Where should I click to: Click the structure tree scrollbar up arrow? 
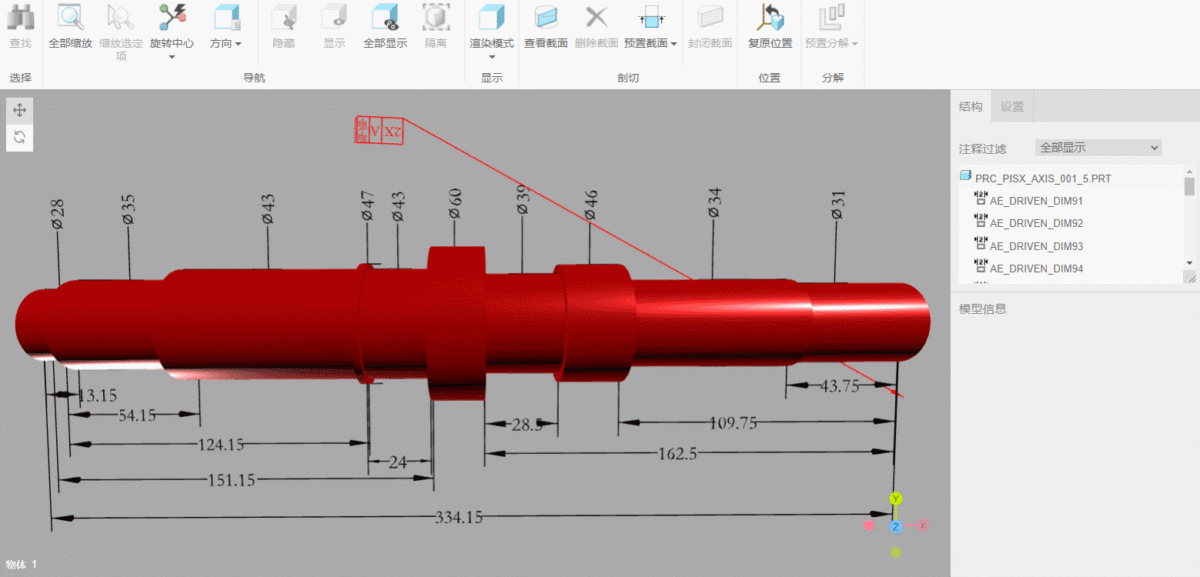tap(1189, 173)
